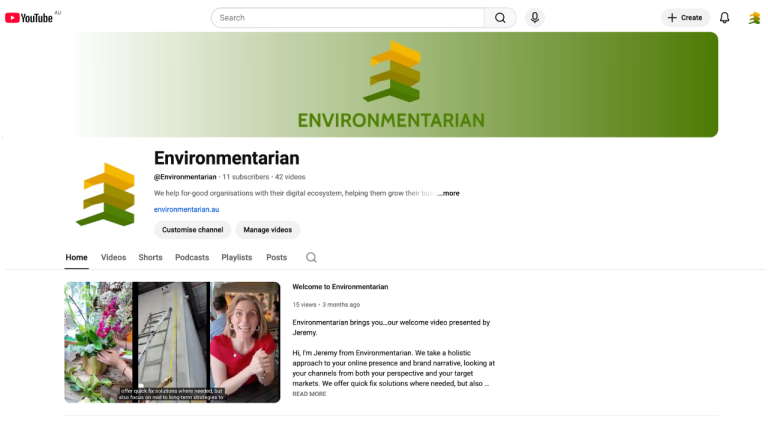The width and height of the screenshot is (768, 432).
Task: Click the 42 videos text
Action: [x=290, y=177]
